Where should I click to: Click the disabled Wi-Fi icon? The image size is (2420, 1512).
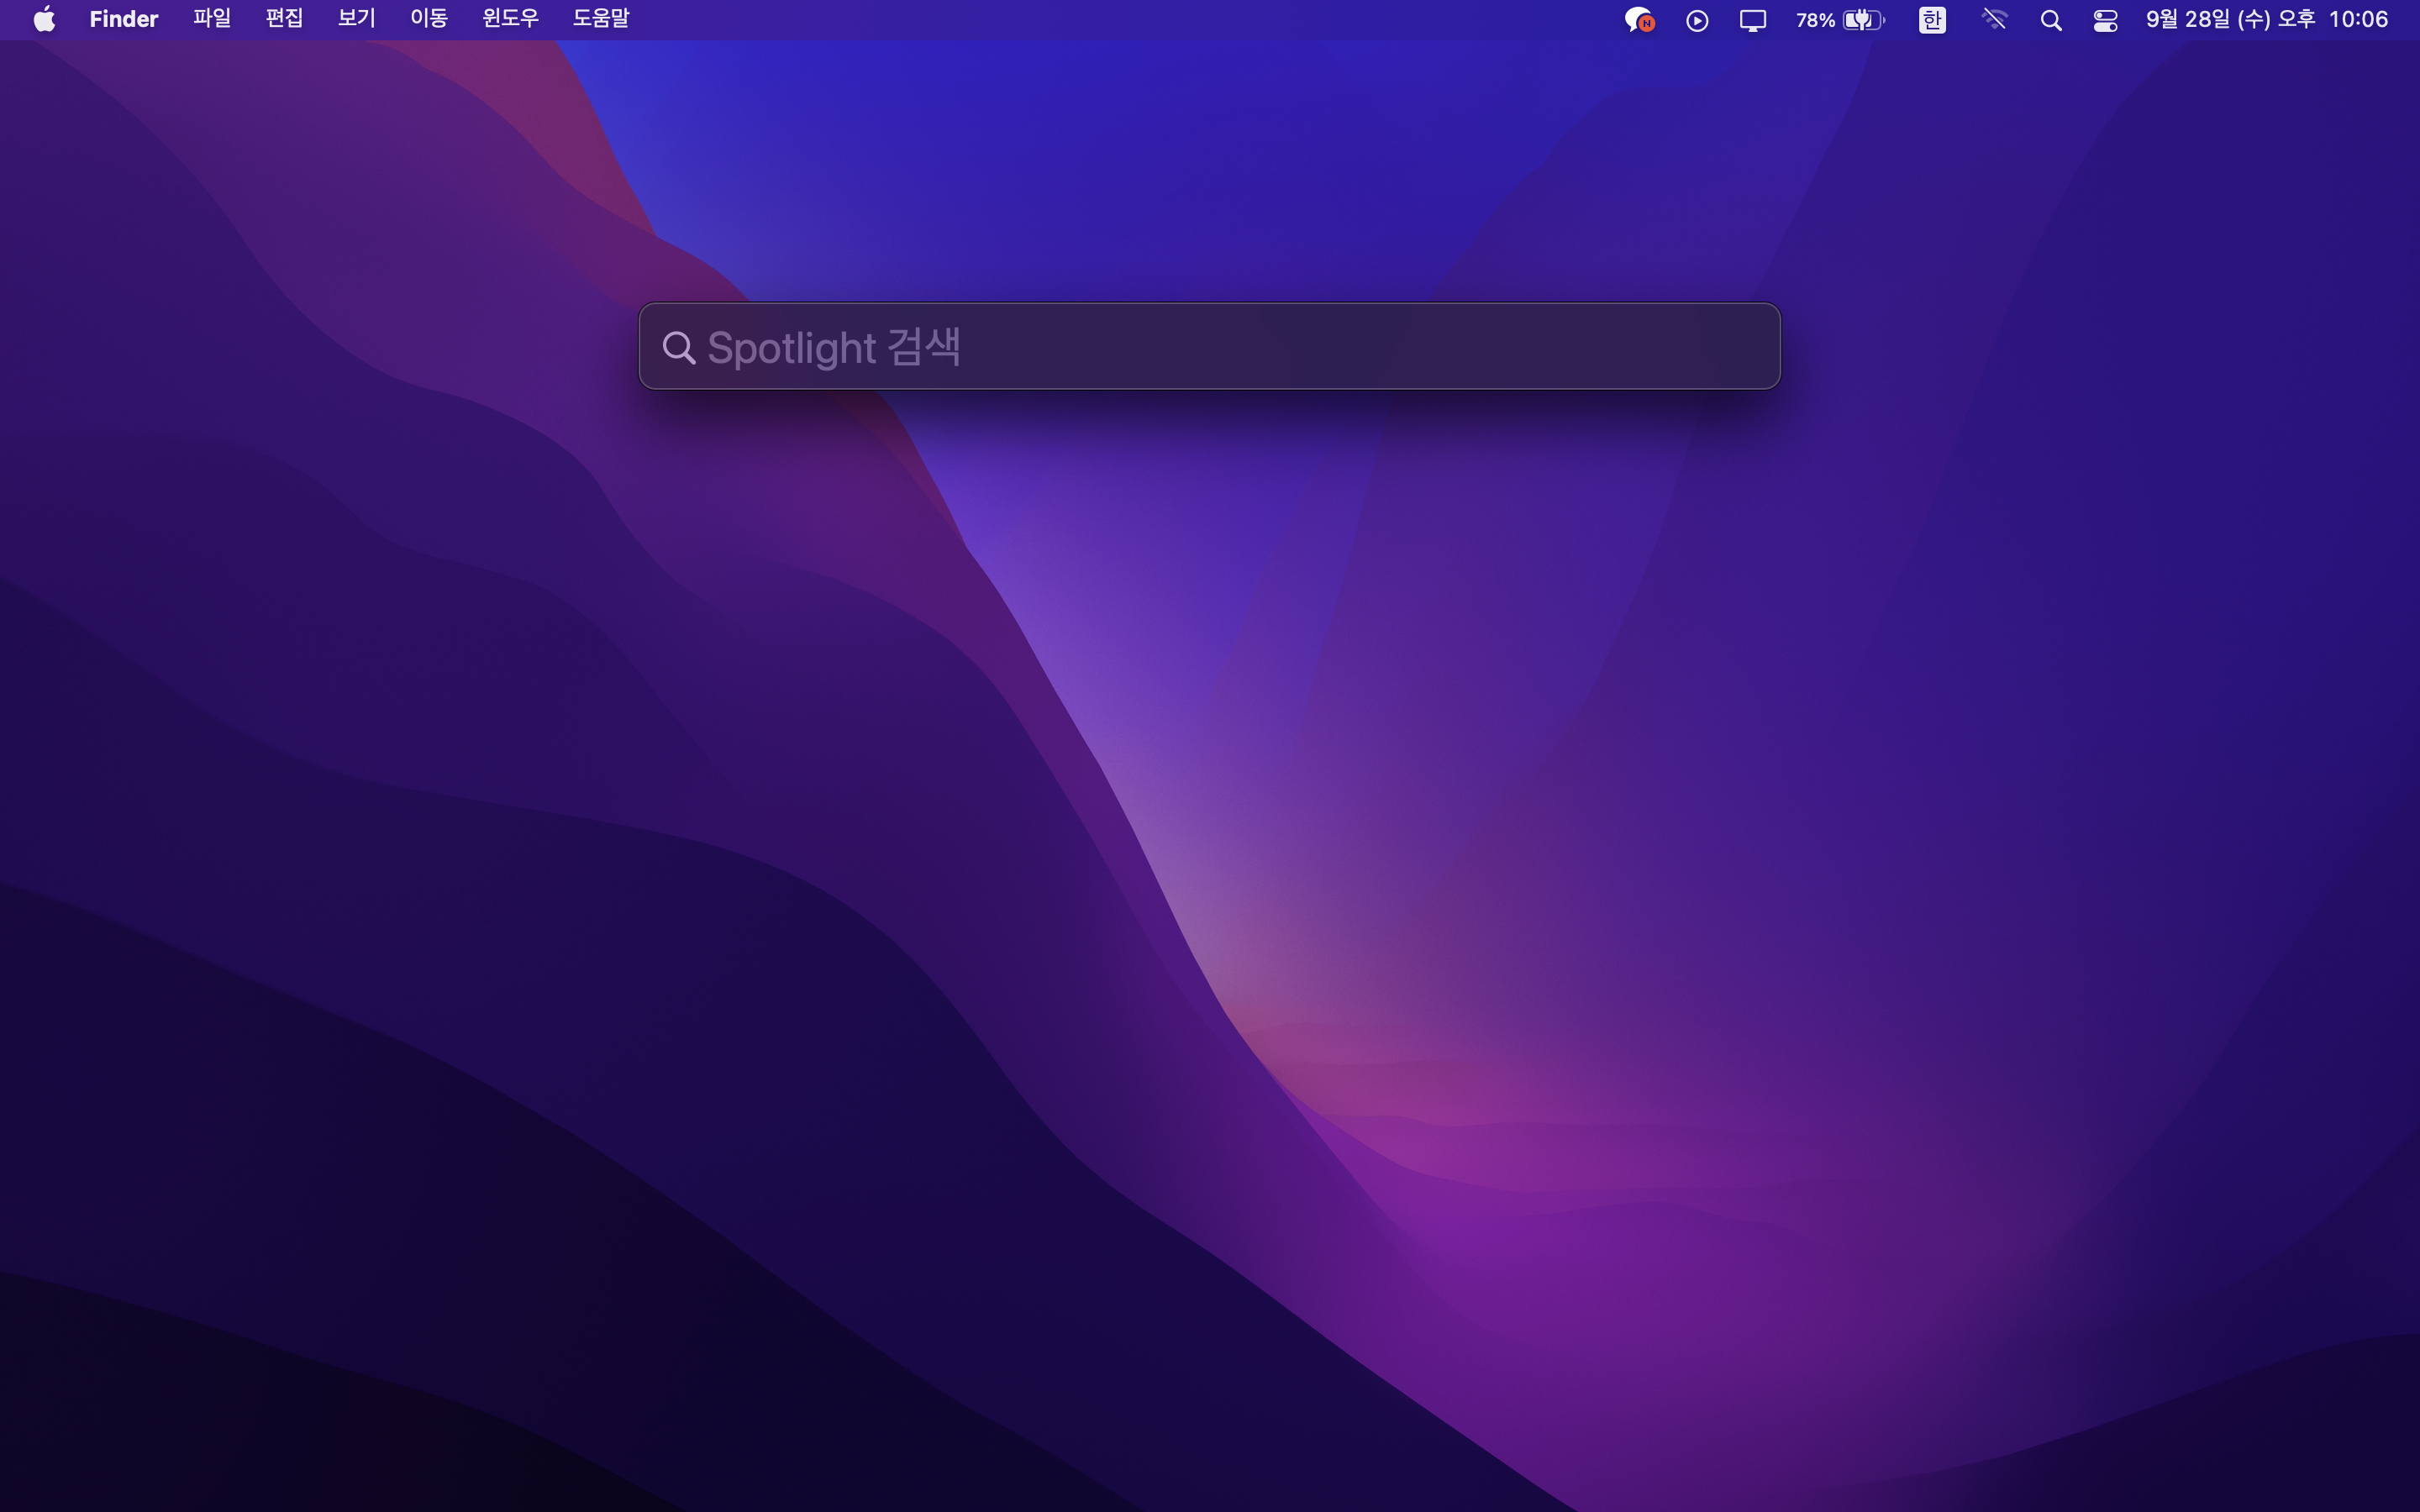(1994, 20)
